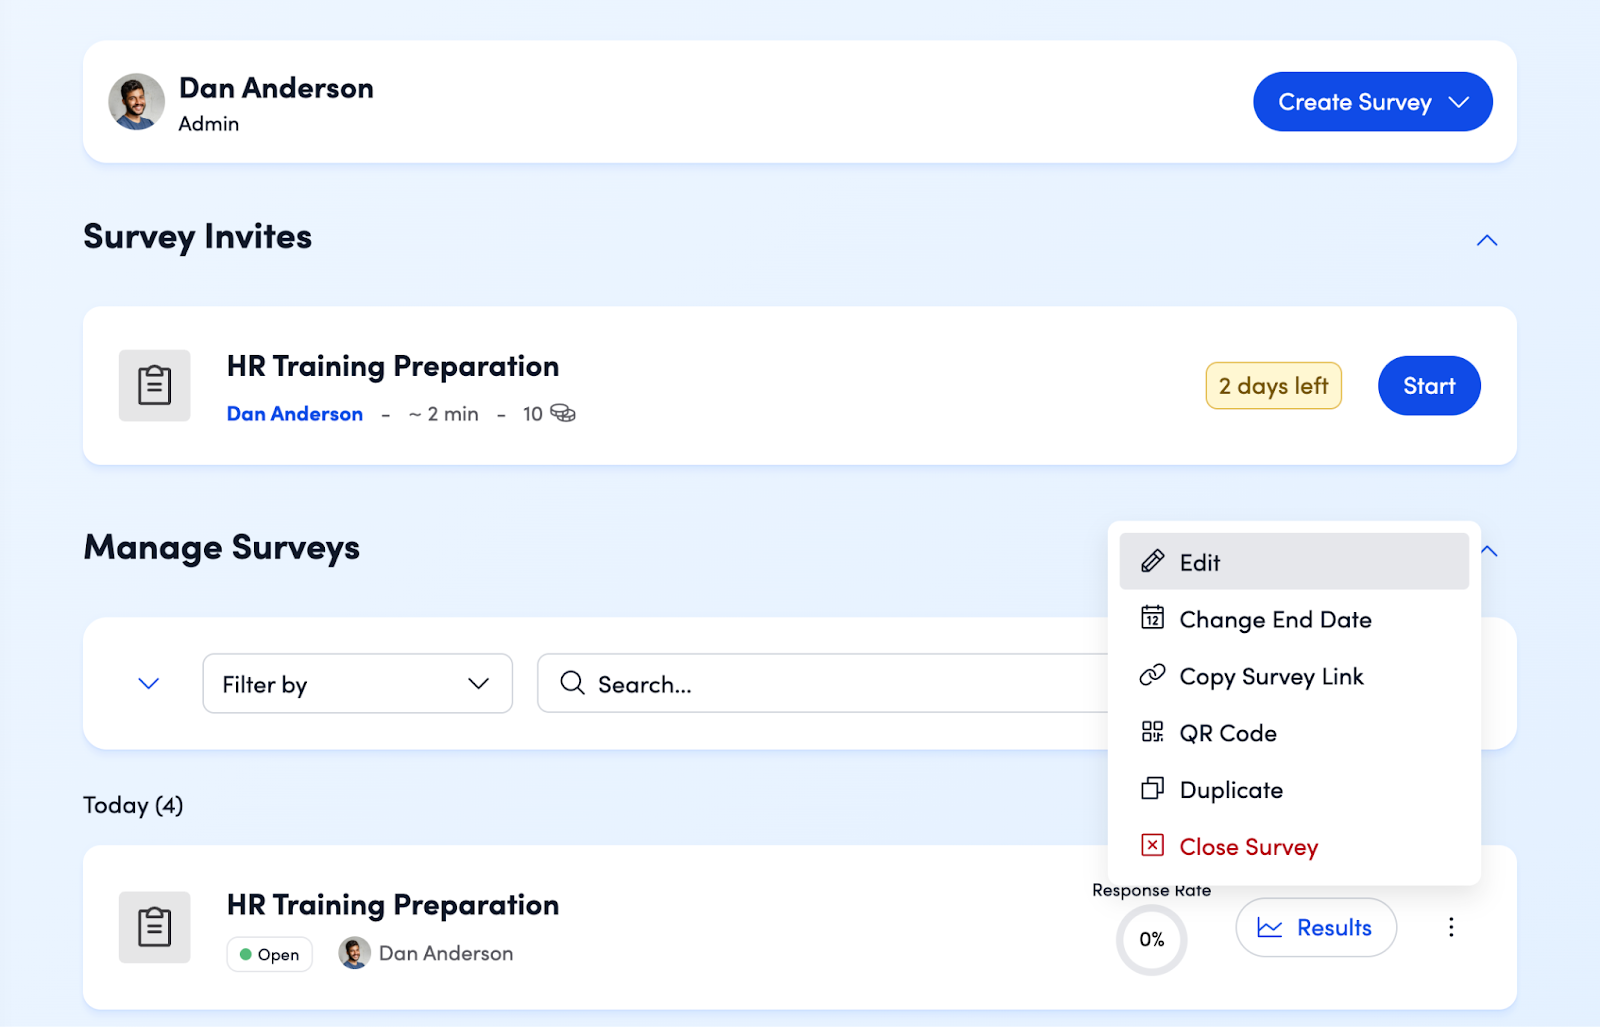Choose Change End Date menu option
Image resolution: width=1600 pixels, height=1027 pixels.
[x=1275, y=620]
